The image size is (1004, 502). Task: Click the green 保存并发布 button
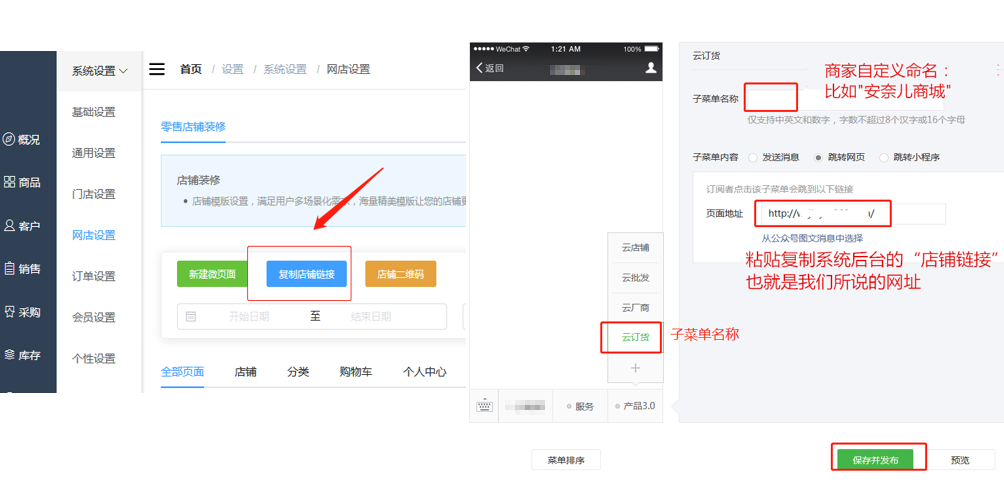click(x=875, y=460)
